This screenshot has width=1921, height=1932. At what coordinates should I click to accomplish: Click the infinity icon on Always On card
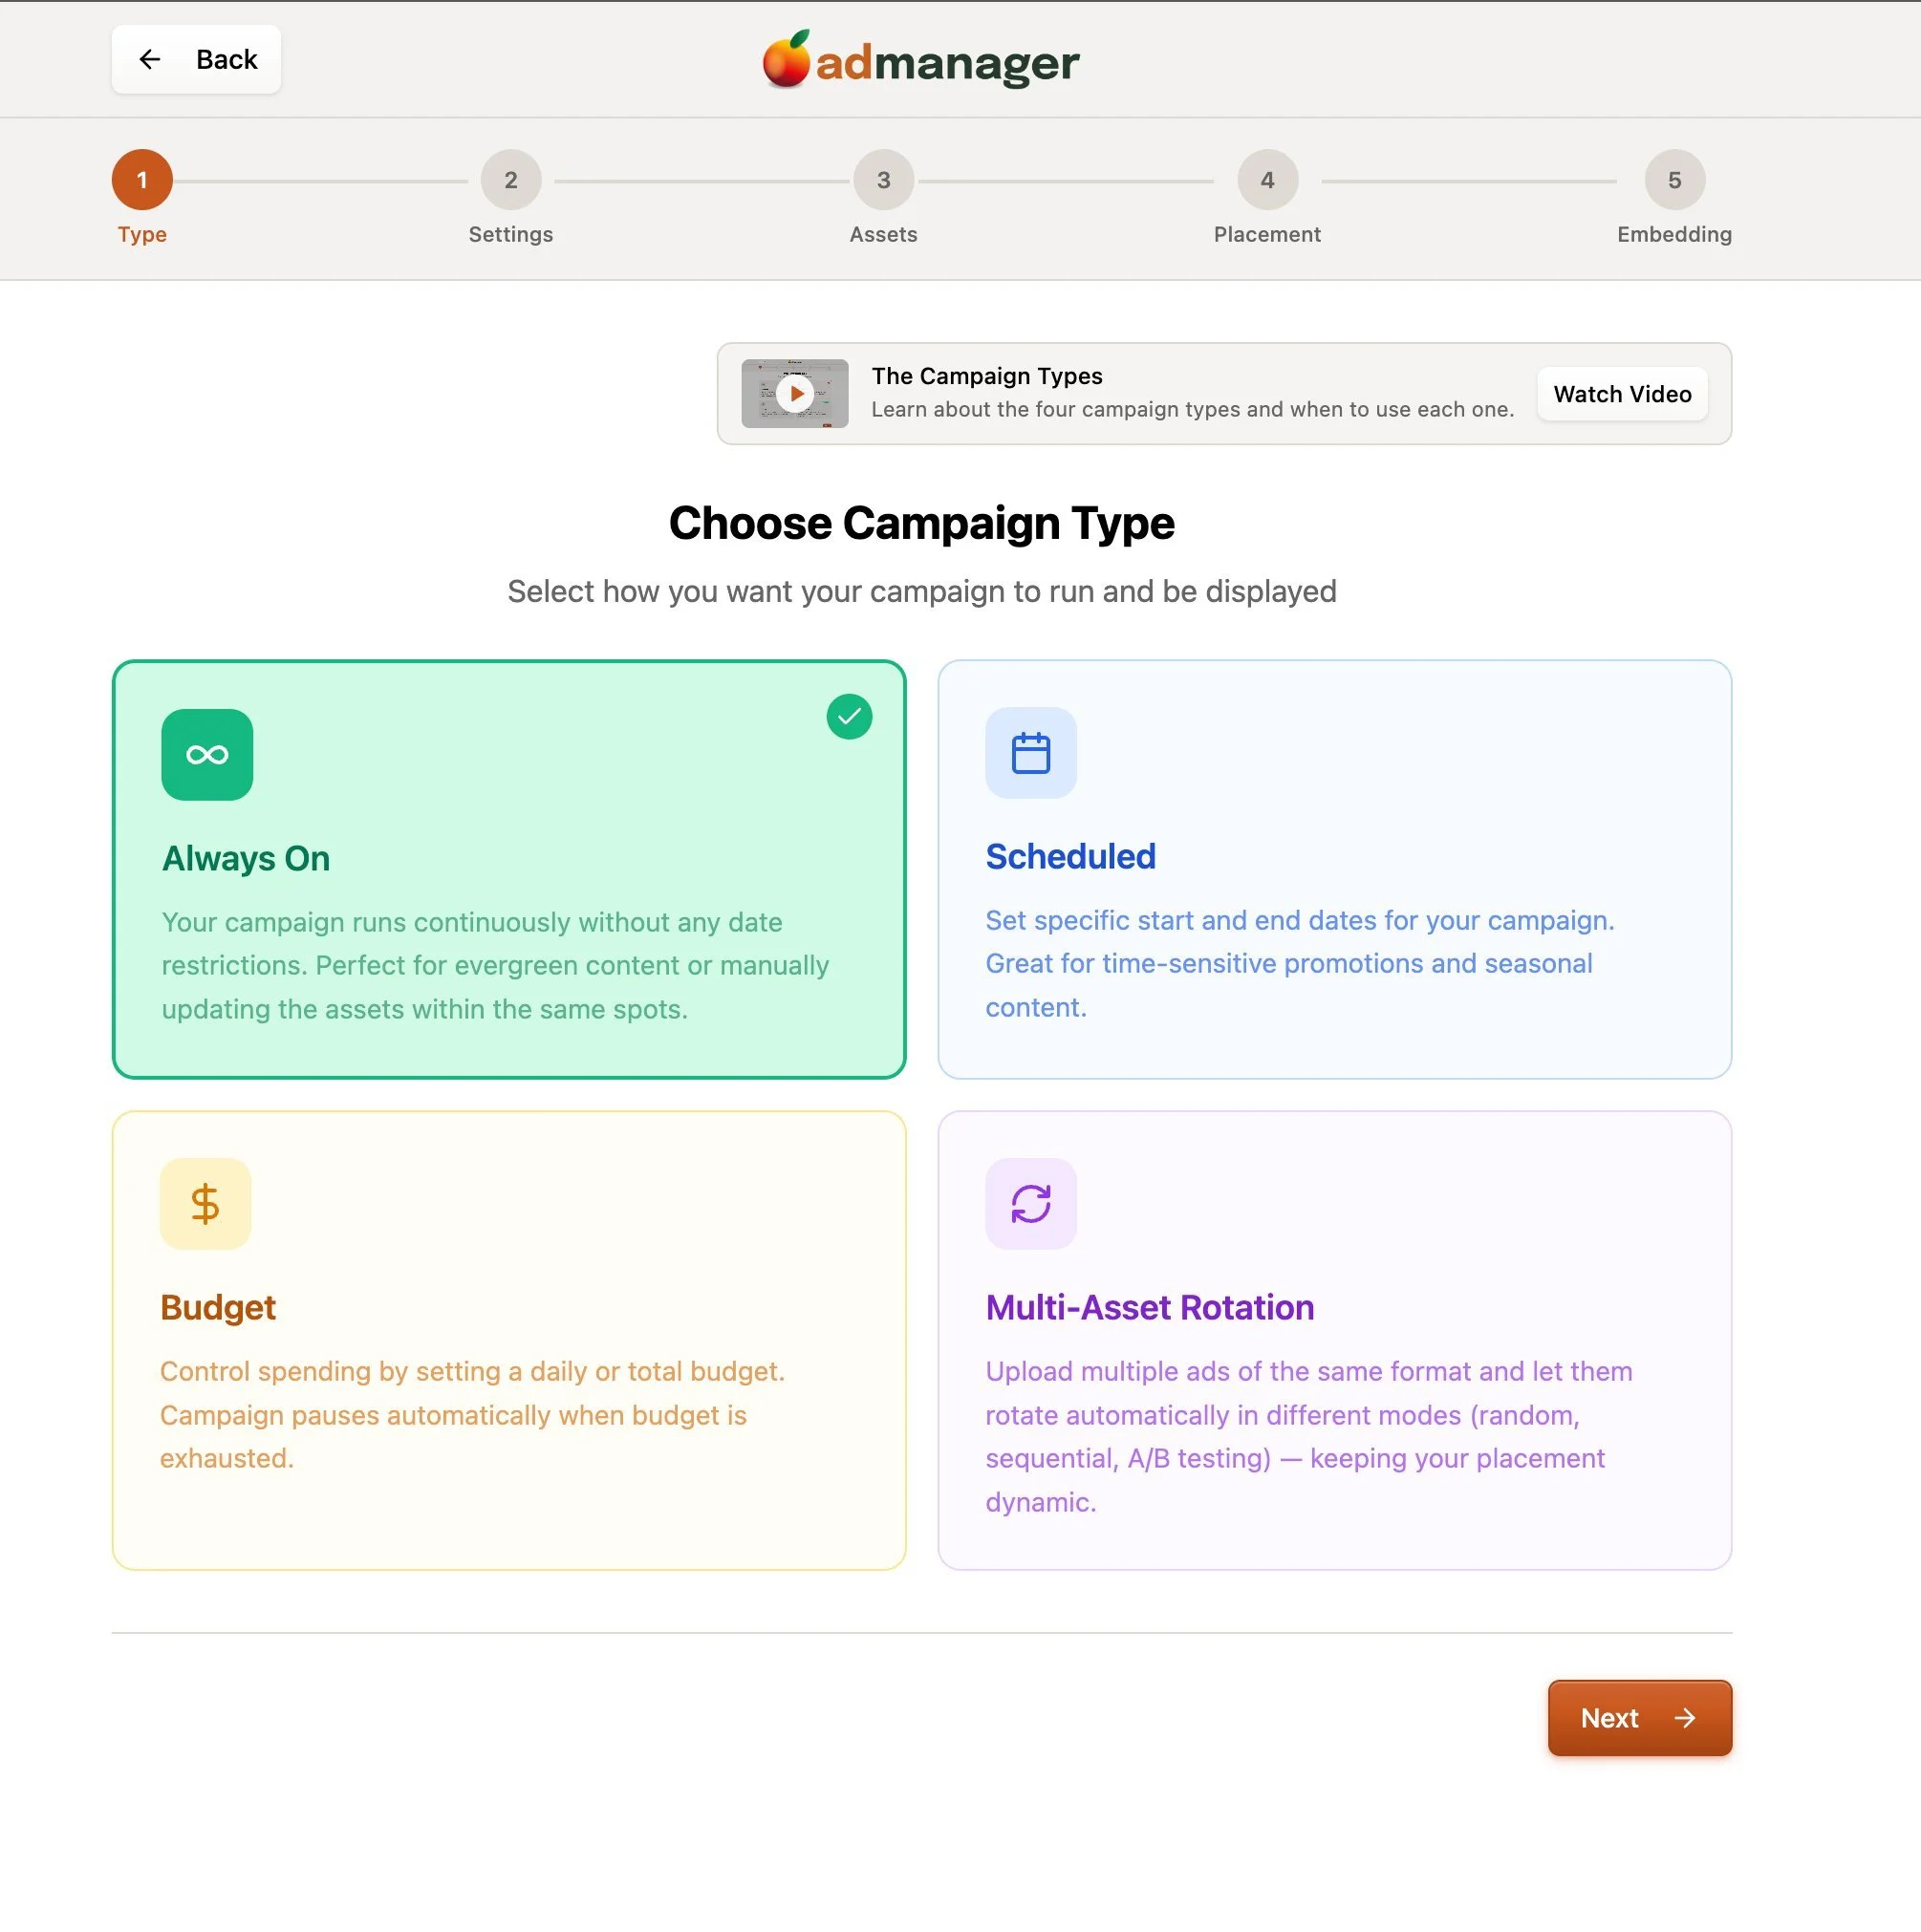pyautogui.click(x=207, y=755)
